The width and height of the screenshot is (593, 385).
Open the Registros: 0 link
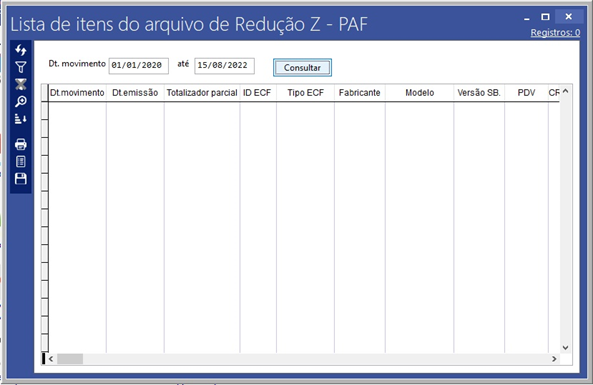point(555,33)
